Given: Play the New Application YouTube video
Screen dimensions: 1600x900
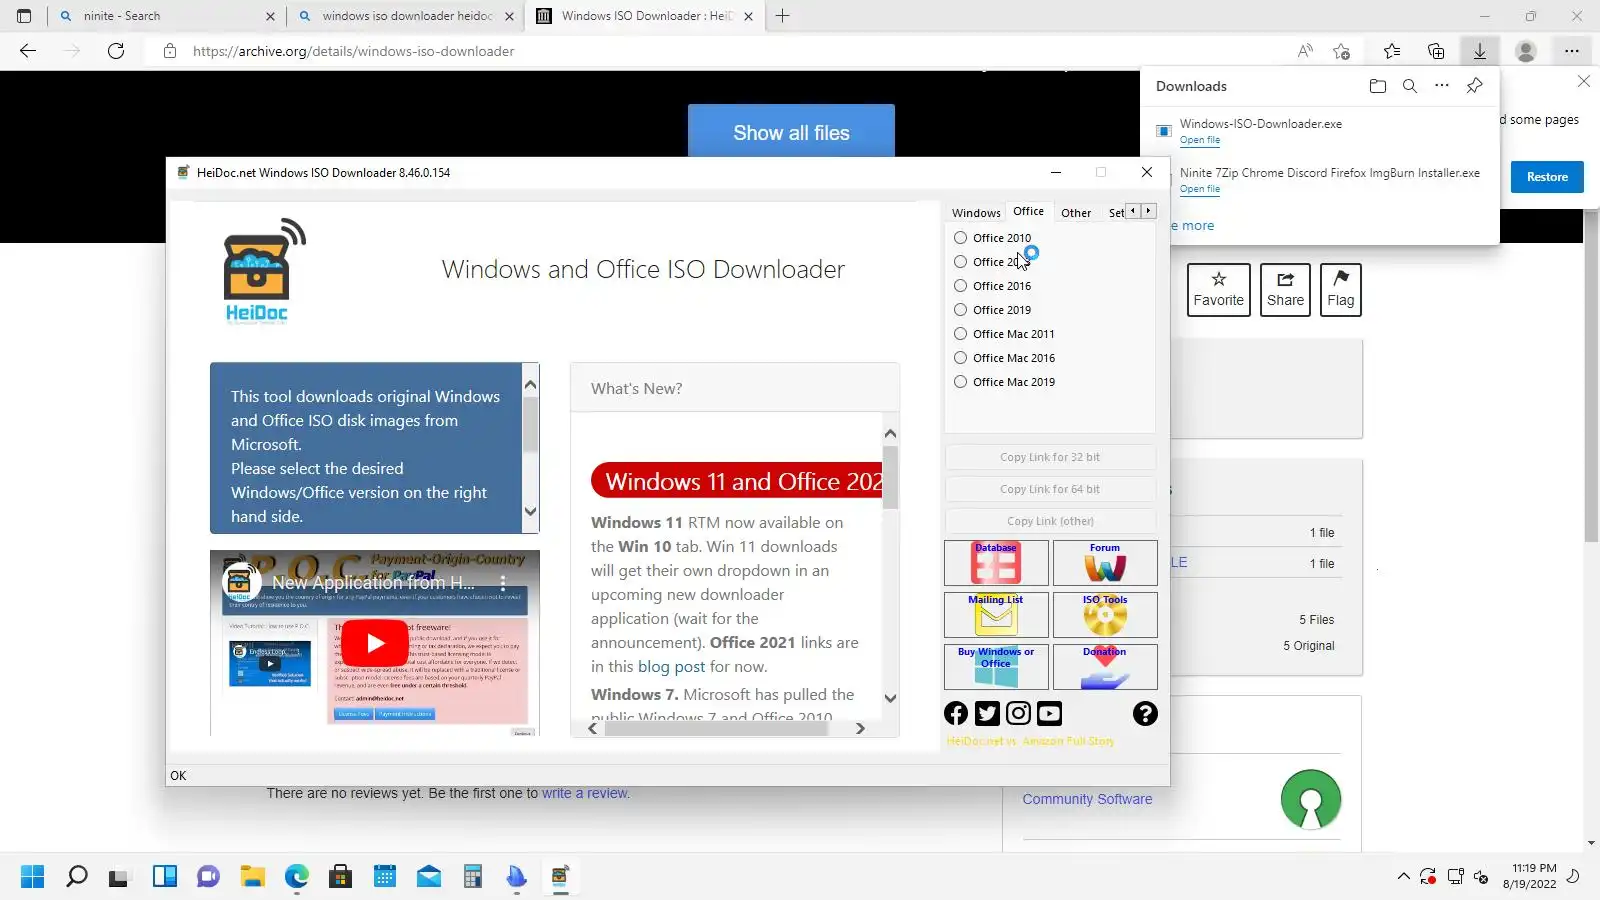Looking at the screenshot, I should (x=375, y=643).
